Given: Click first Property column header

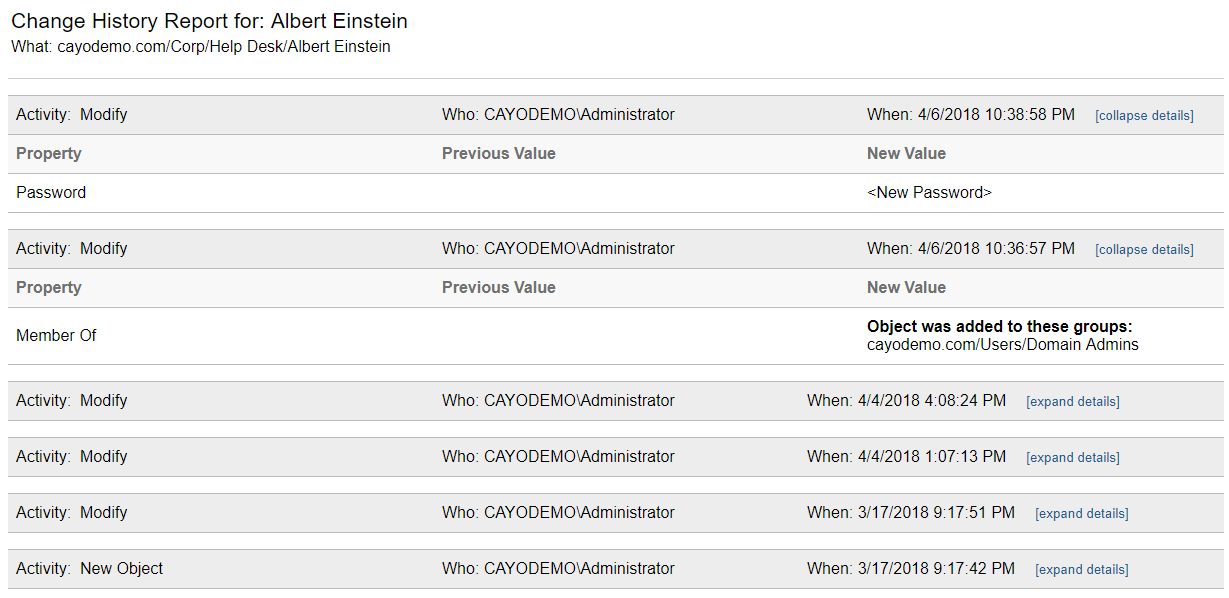Looking at the screenshot, I should pyautogui.click(x=49, y=154).
